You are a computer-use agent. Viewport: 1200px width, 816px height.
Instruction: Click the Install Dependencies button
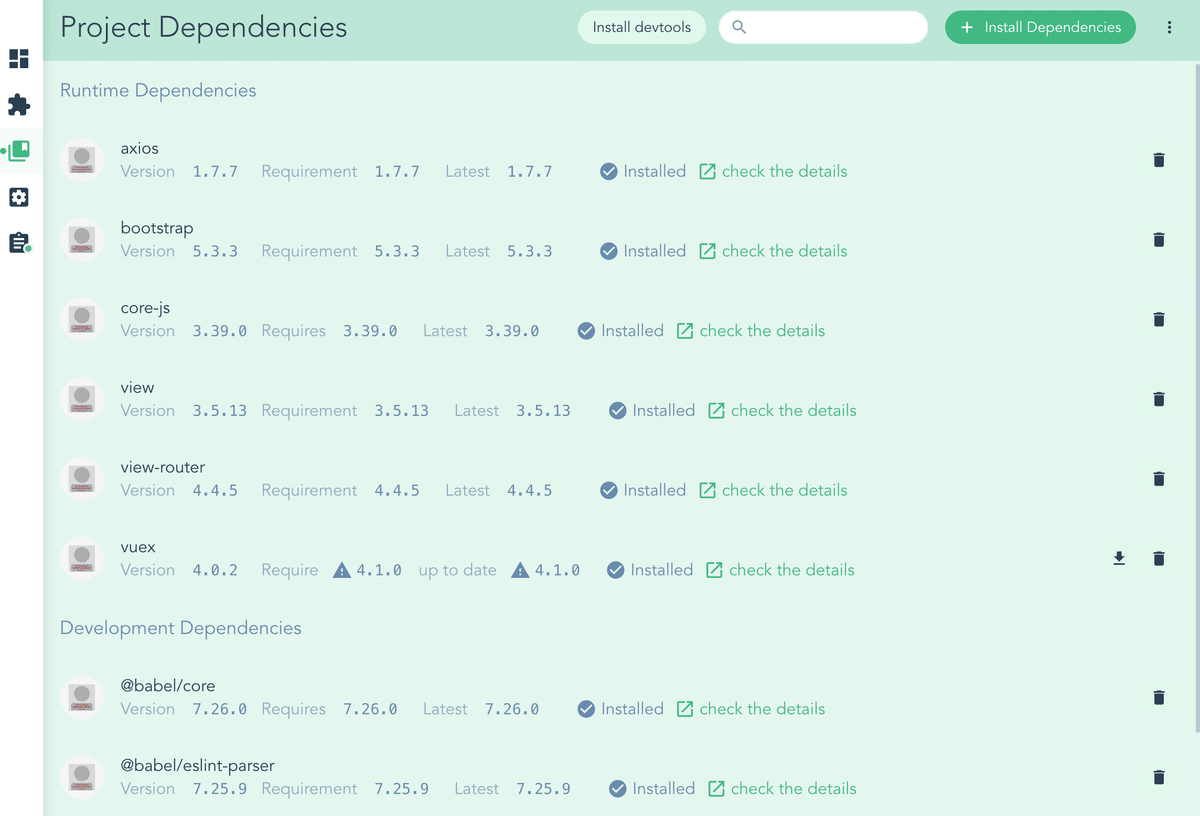[1040, 28]
